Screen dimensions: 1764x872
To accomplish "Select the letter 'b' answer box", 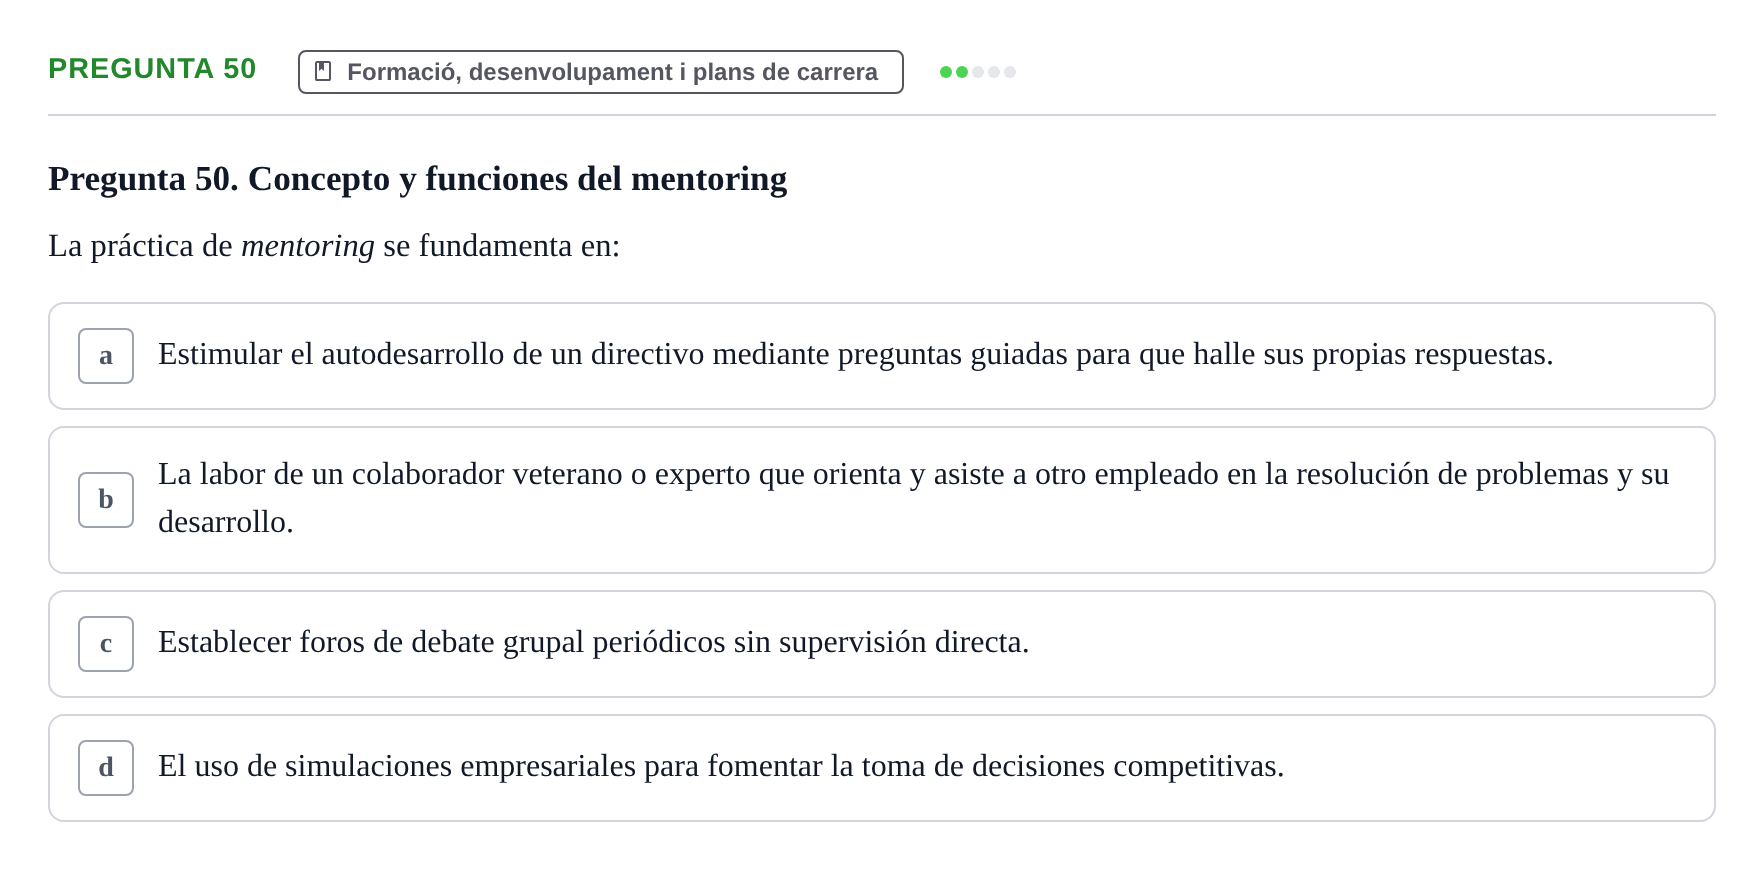I will coord(106,500).
